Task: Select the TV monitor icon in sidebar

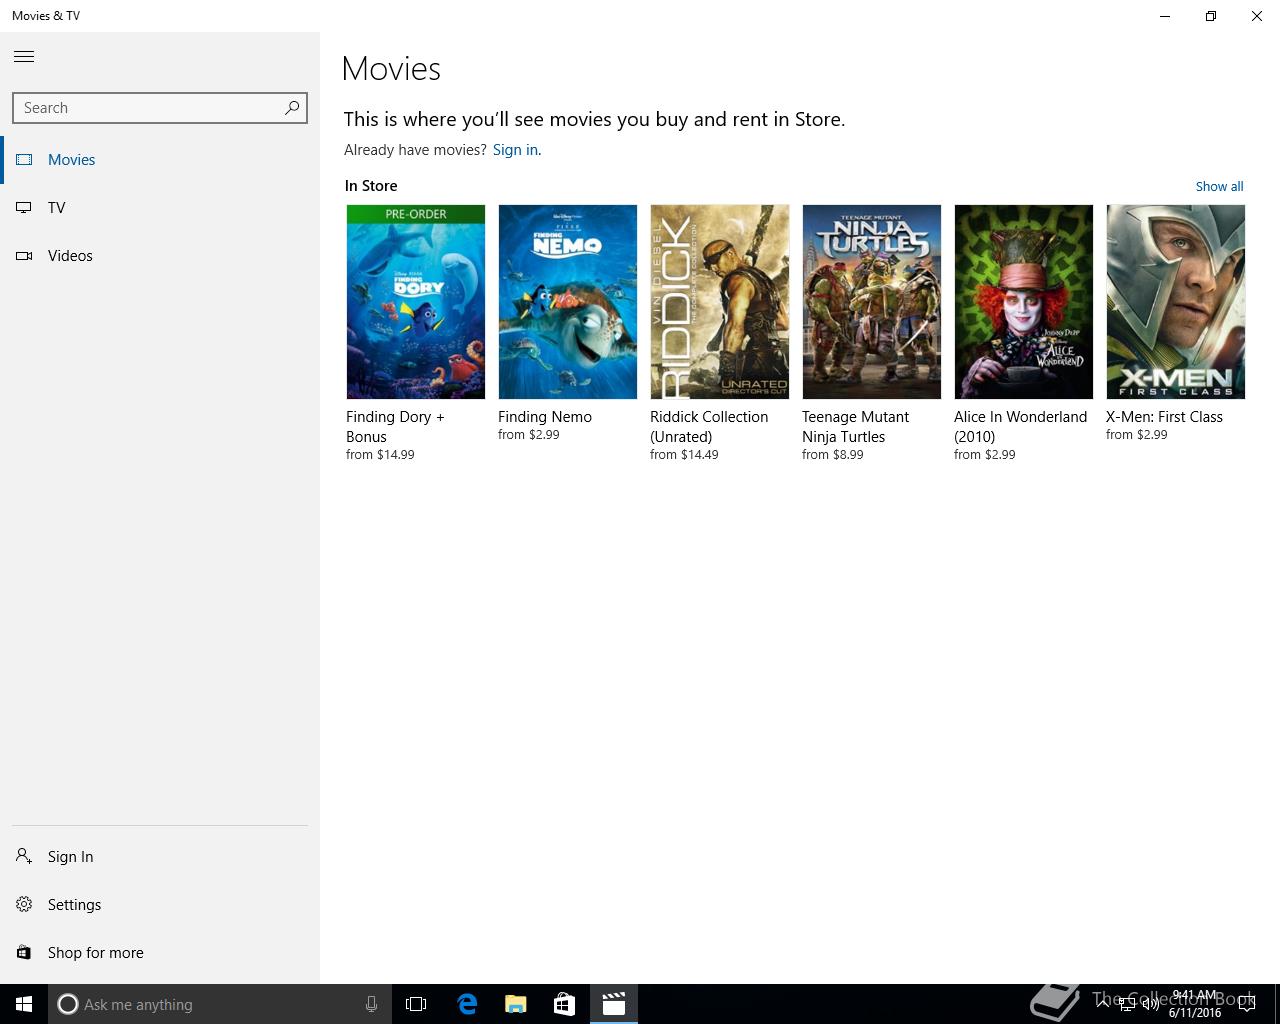Action: (24, 207)
